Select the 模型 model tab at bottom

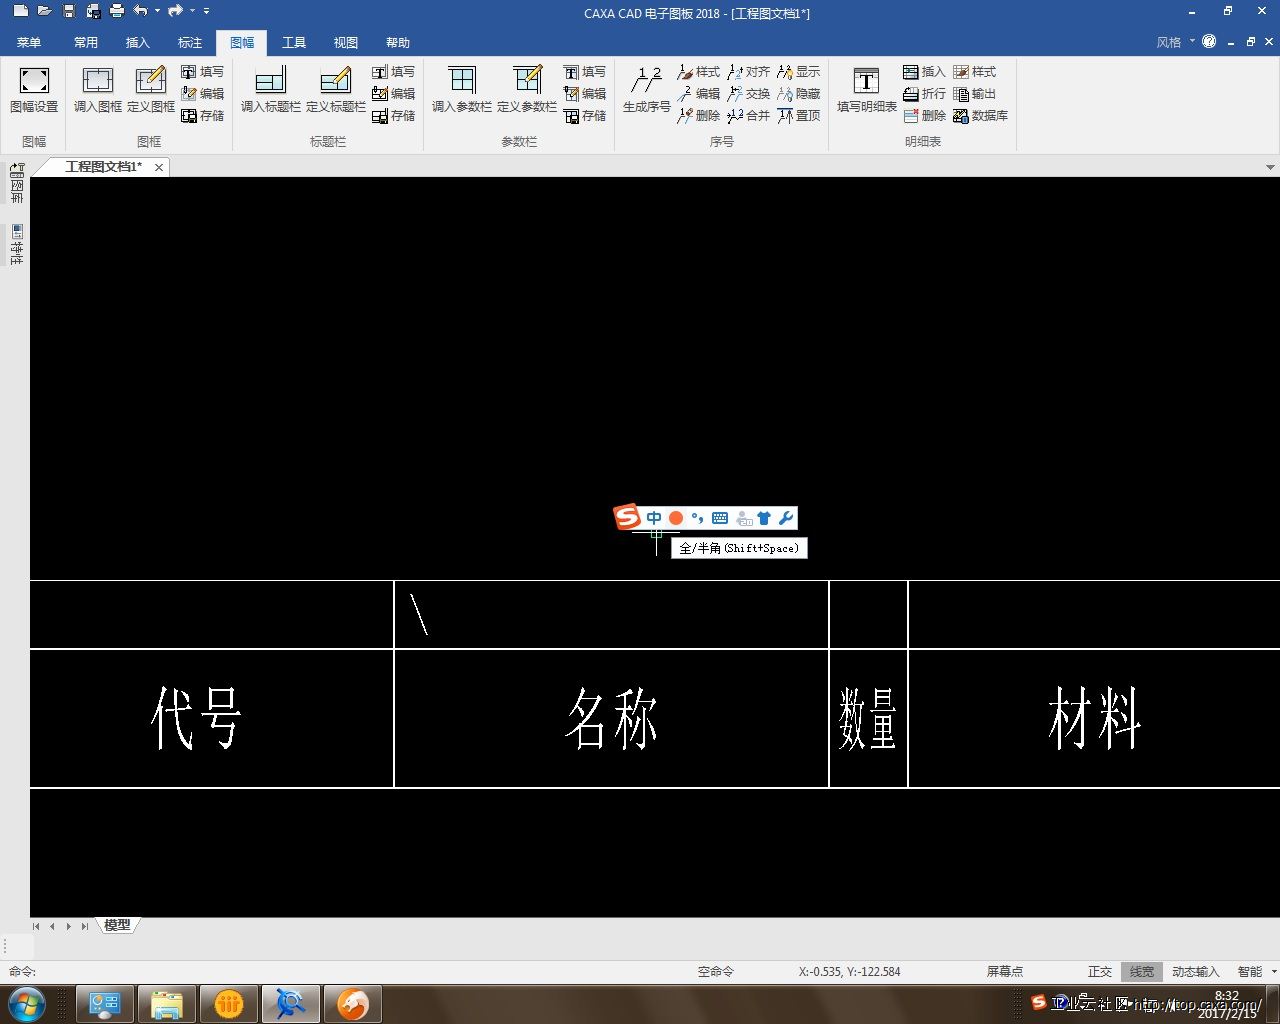(117, 925)
